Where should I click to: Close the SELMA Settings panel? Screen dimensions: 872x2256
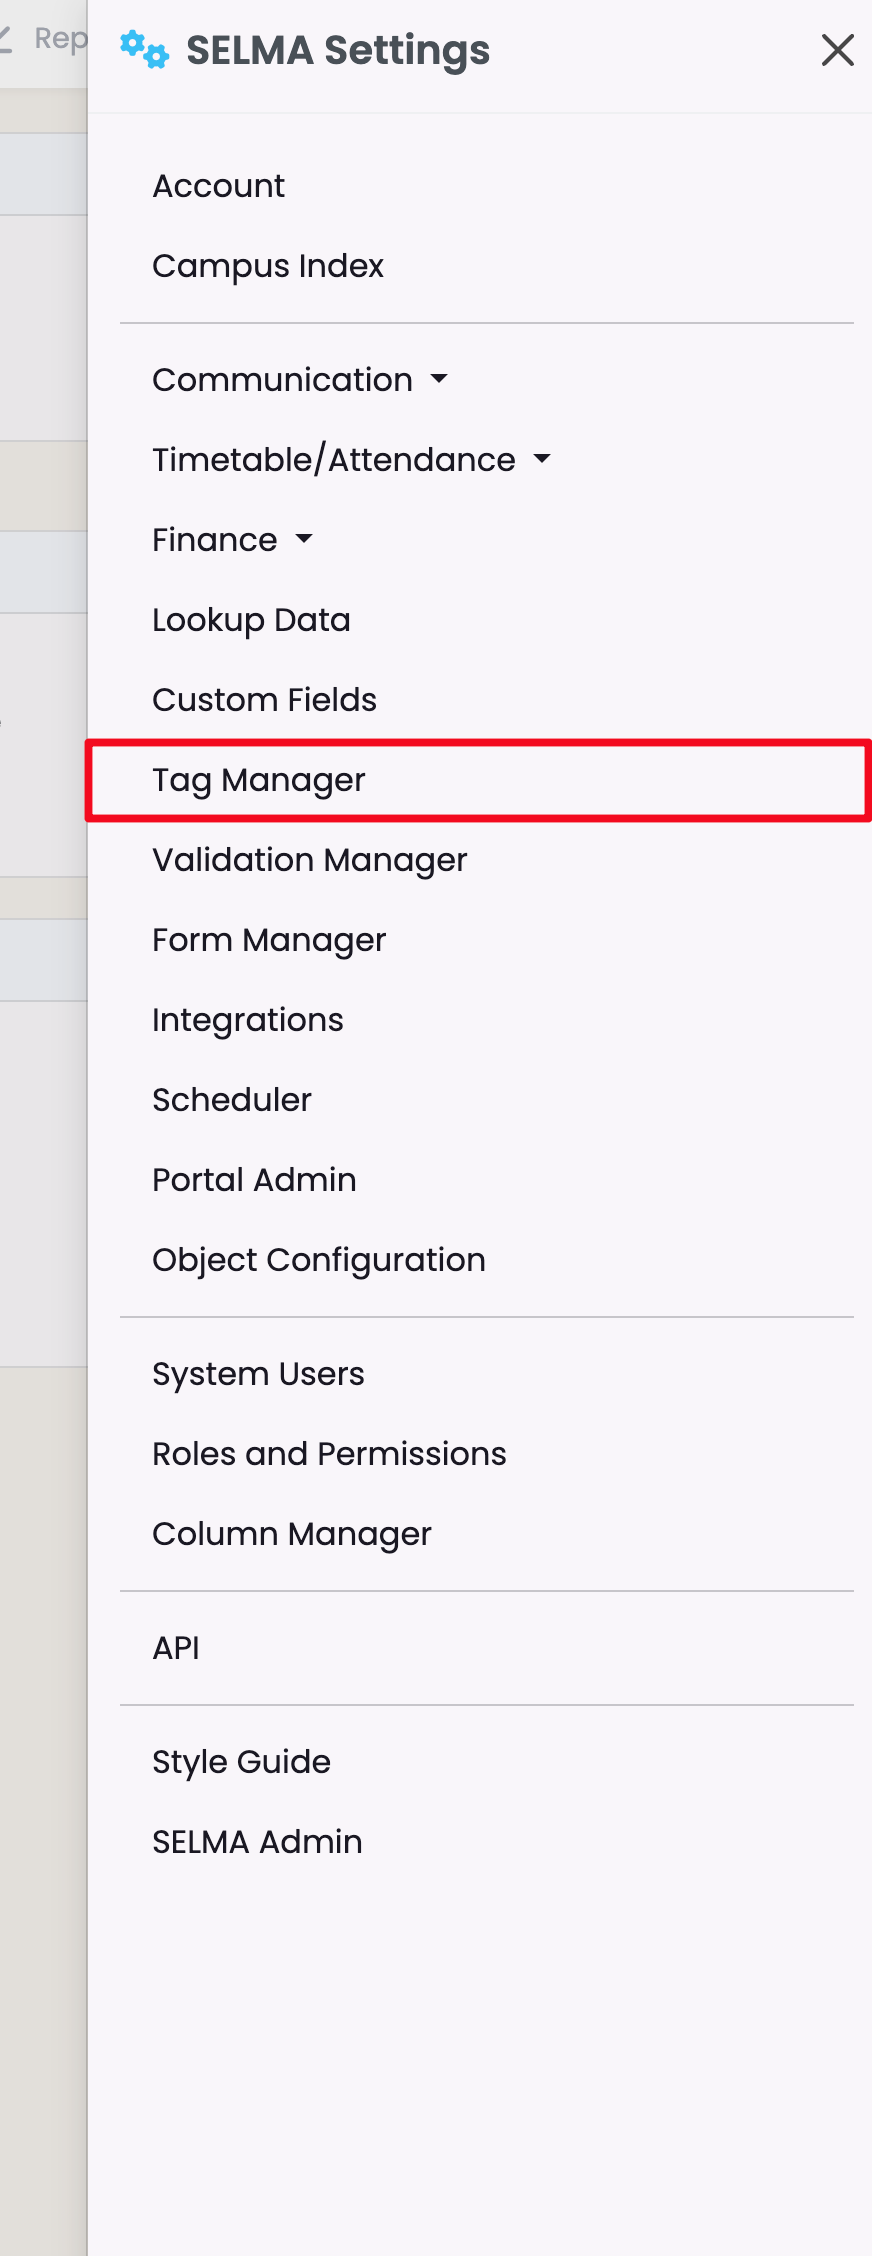click(837, 50)
